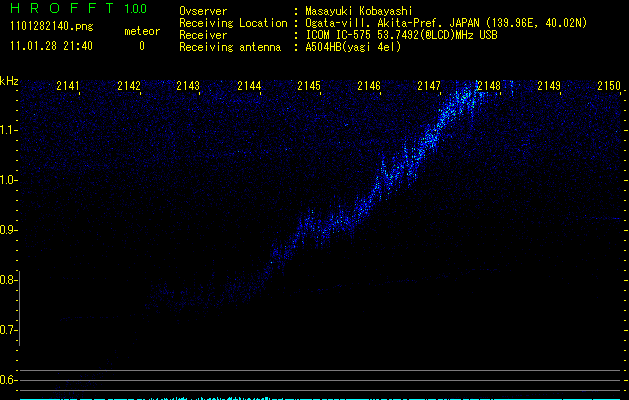Select the filename 1101282140.png
The width and height of the screenshot is (629, 400).
[52, 27]
